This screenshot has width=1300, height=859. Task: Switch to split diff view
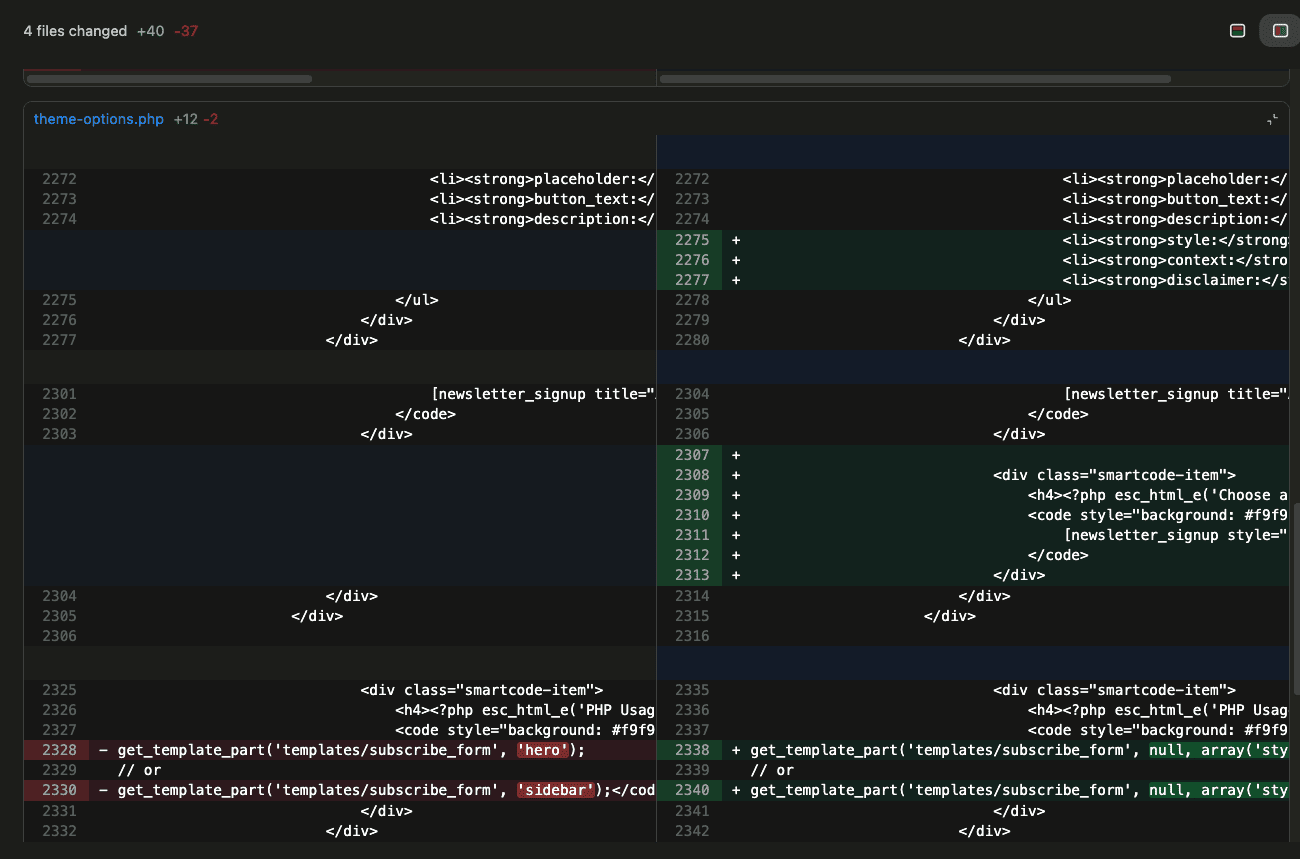[x=1279, y=30]
